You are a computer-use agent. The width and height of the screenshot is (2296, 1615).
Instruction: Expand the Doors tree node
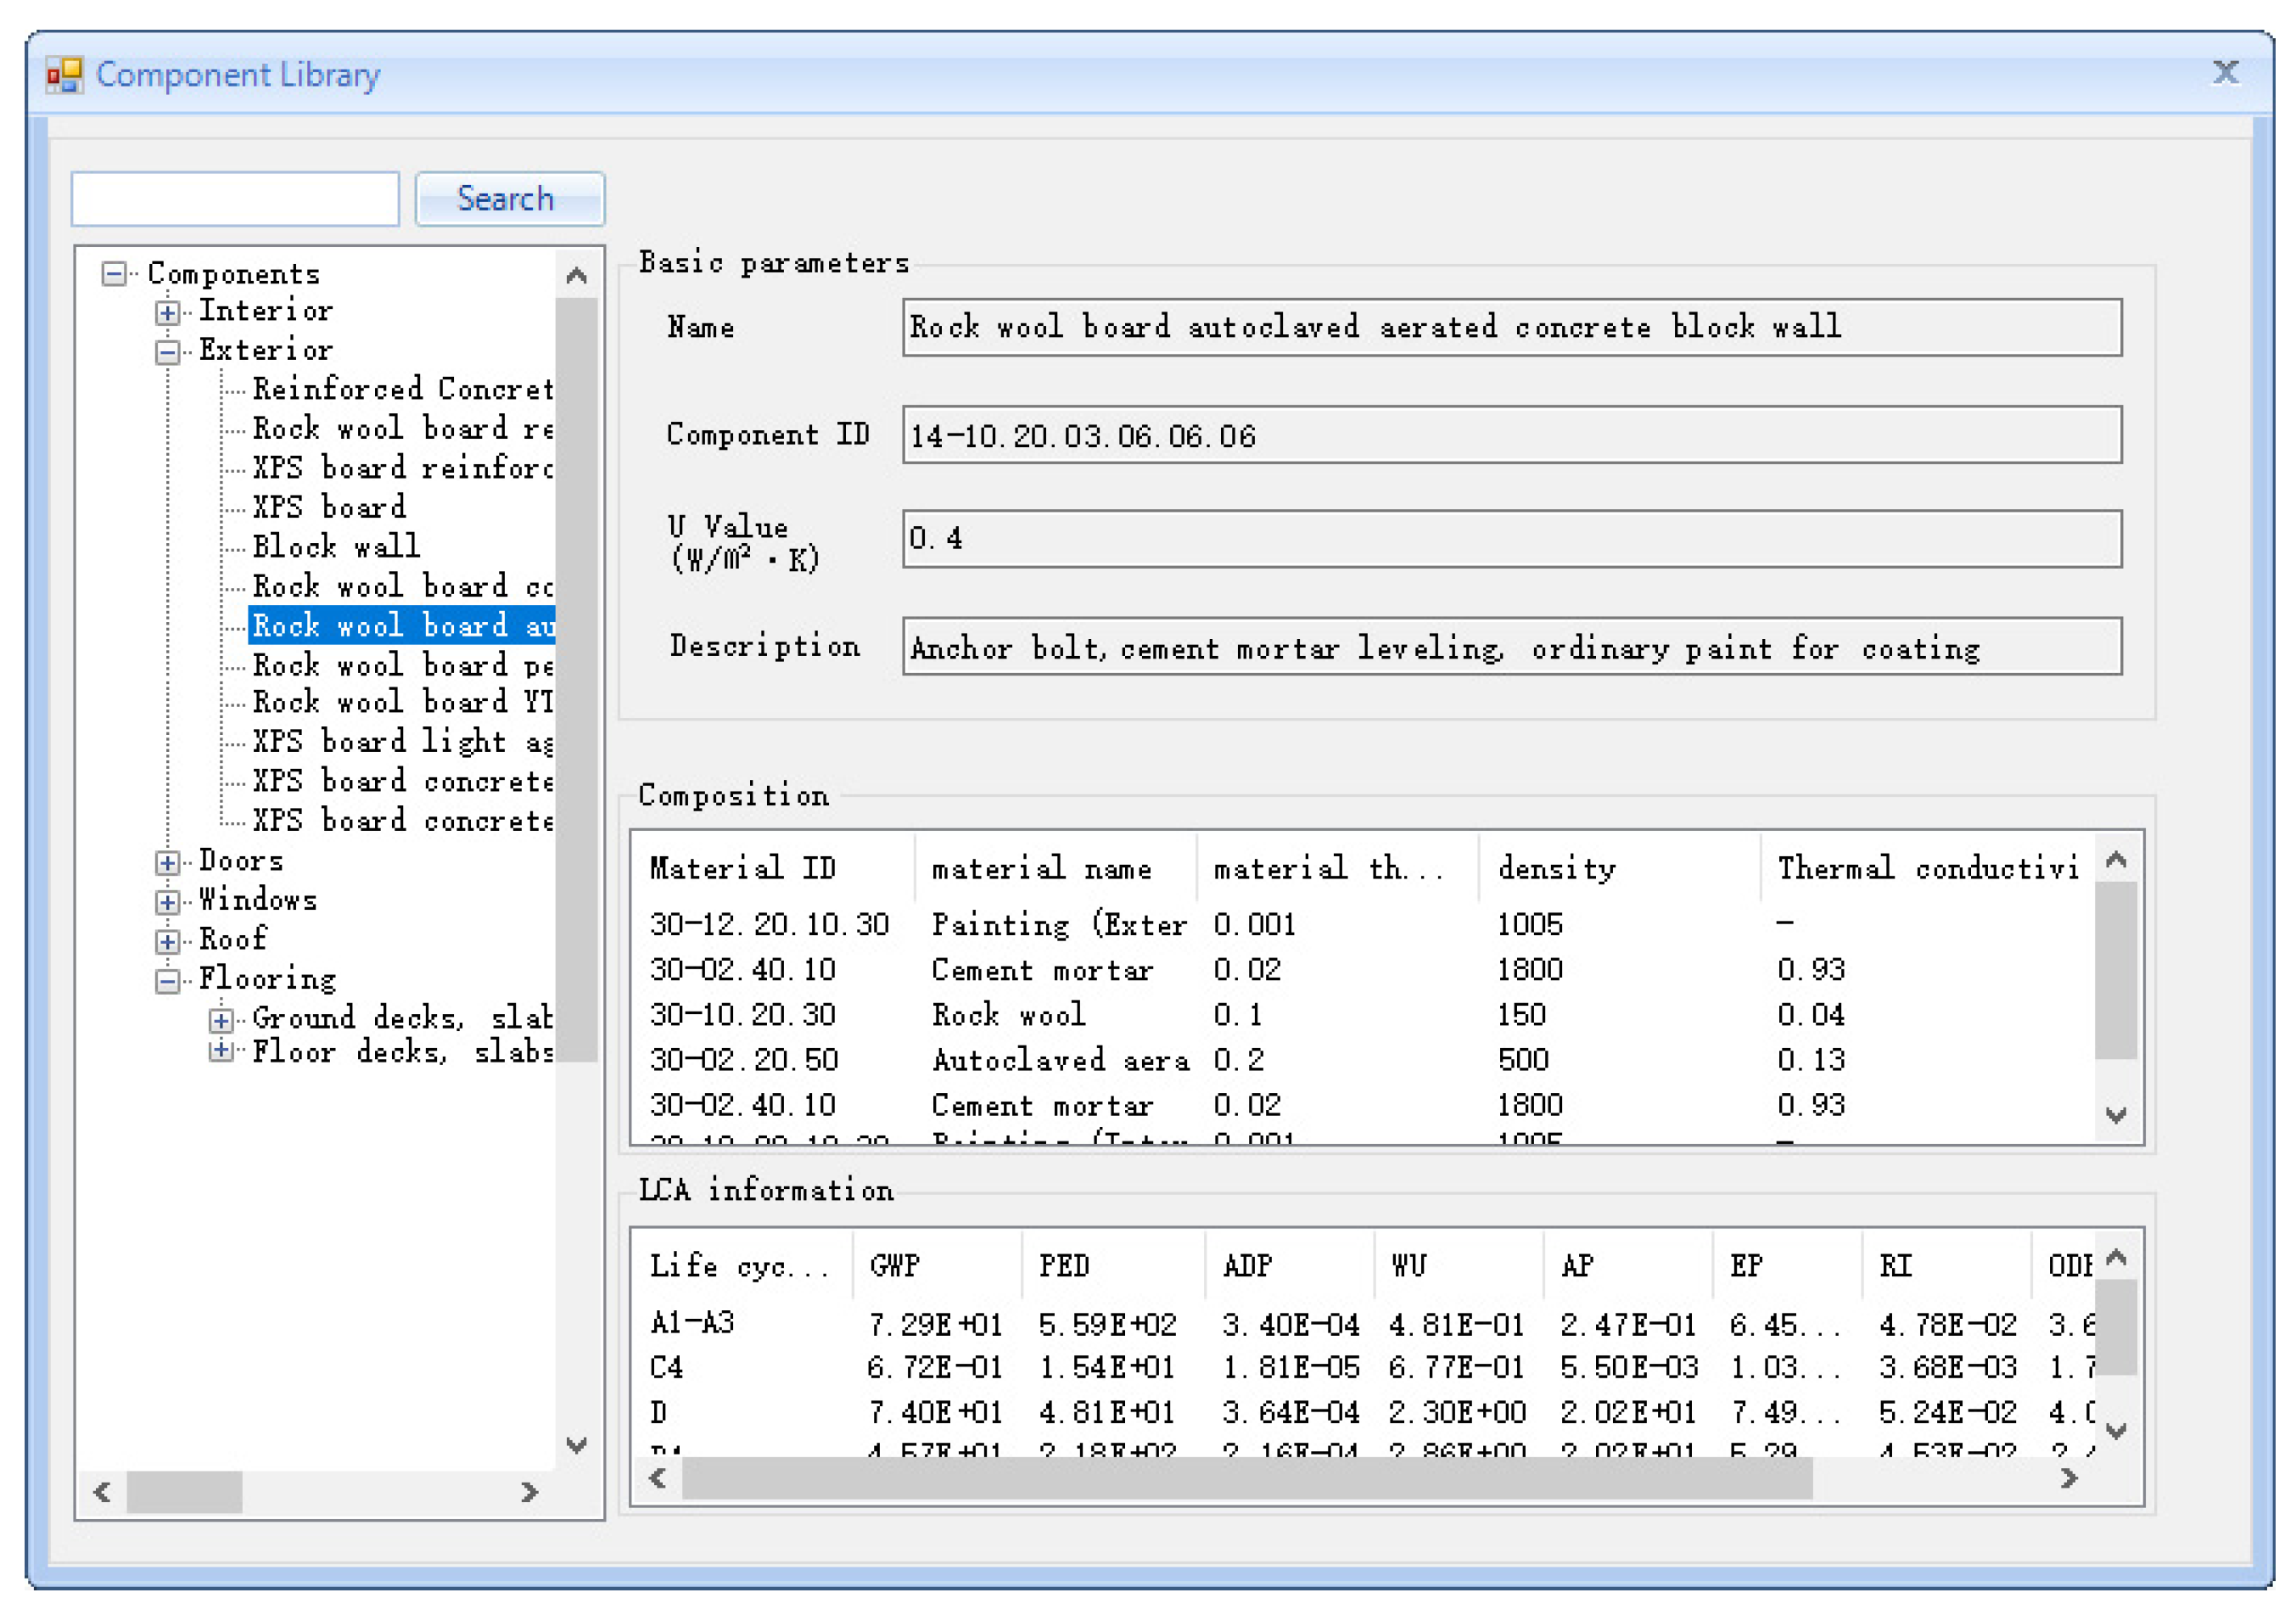(x=168, y=862)
